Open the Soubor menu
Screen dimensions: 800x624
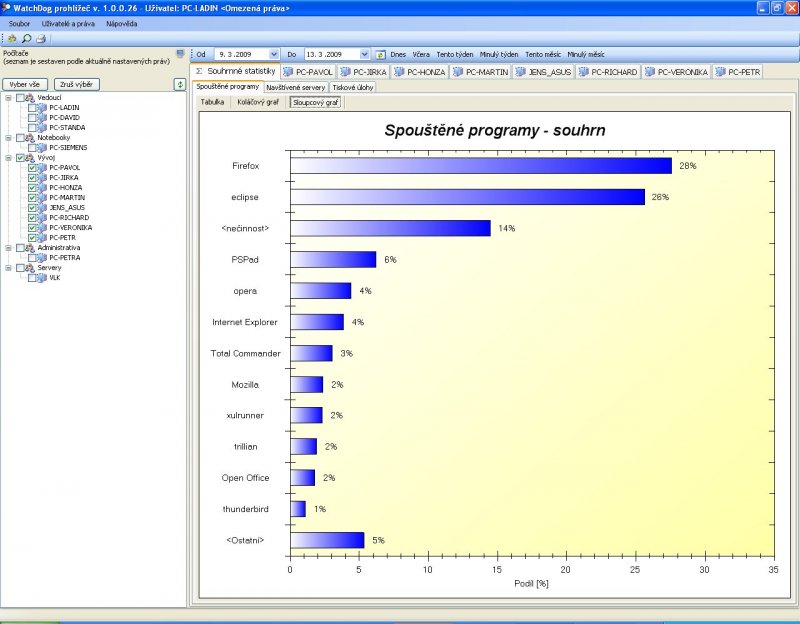[x=19, y=23]
